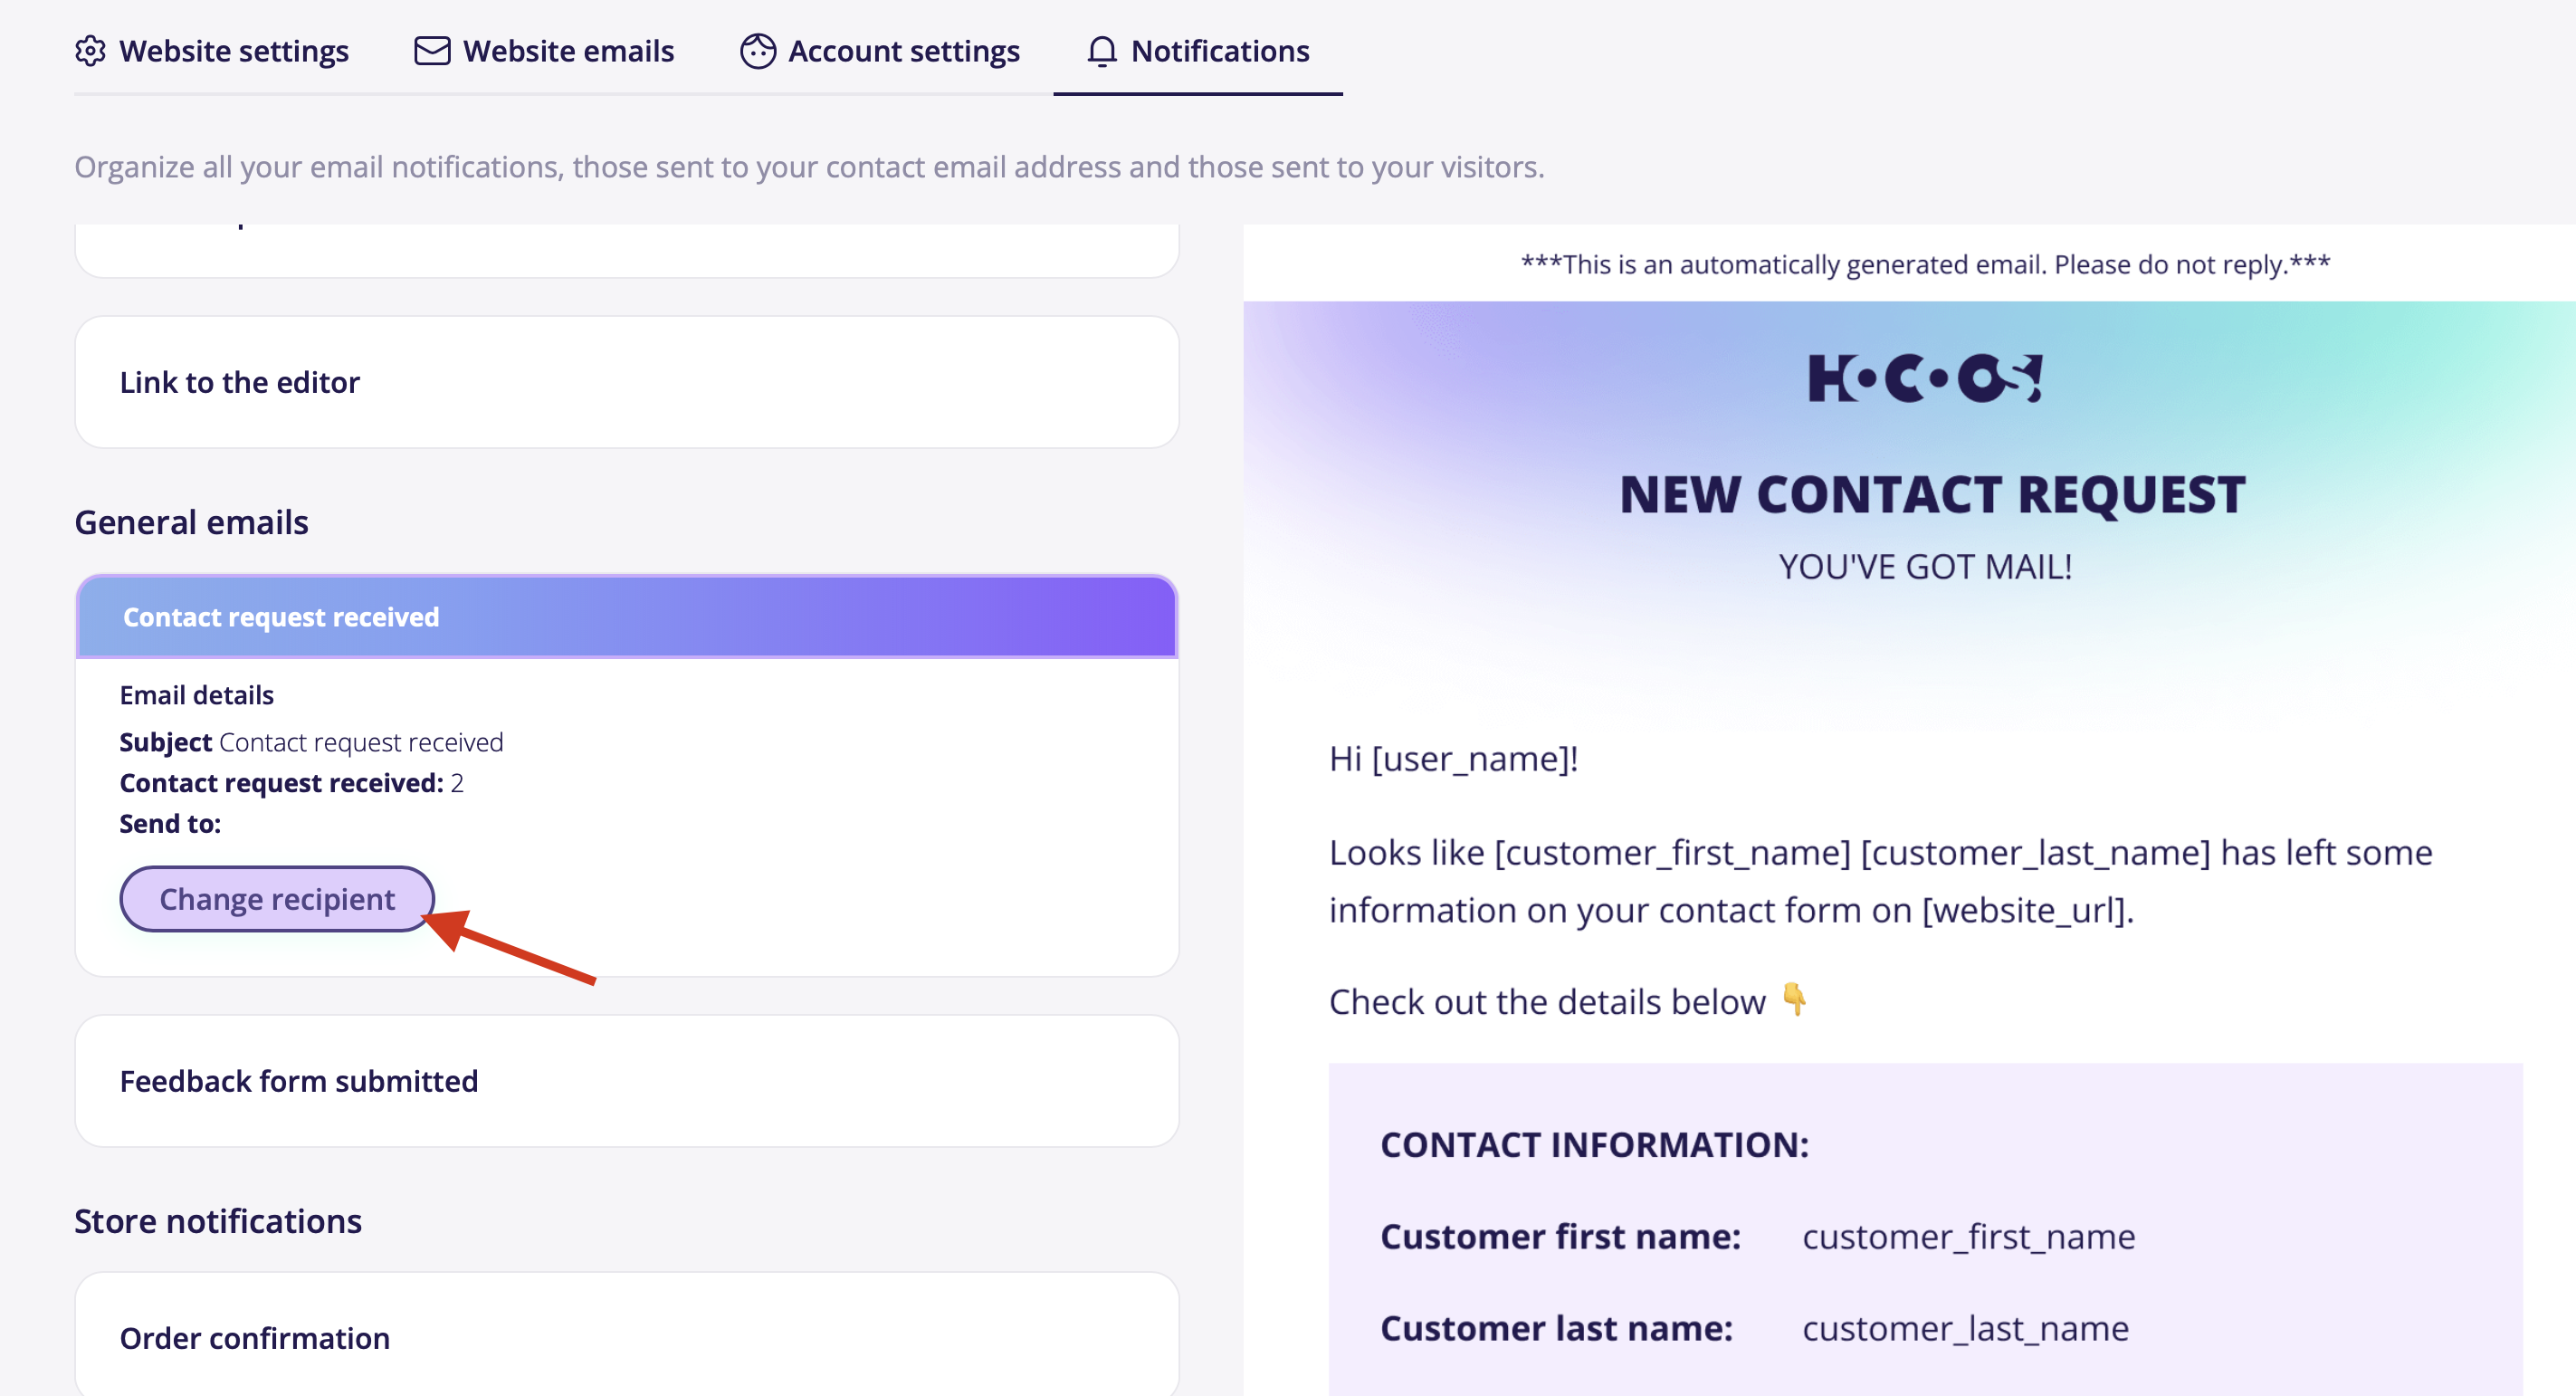Expand the partially visible card at top
The width and height of the screenshot is (2576, 1396).
[x=626, y=248]
